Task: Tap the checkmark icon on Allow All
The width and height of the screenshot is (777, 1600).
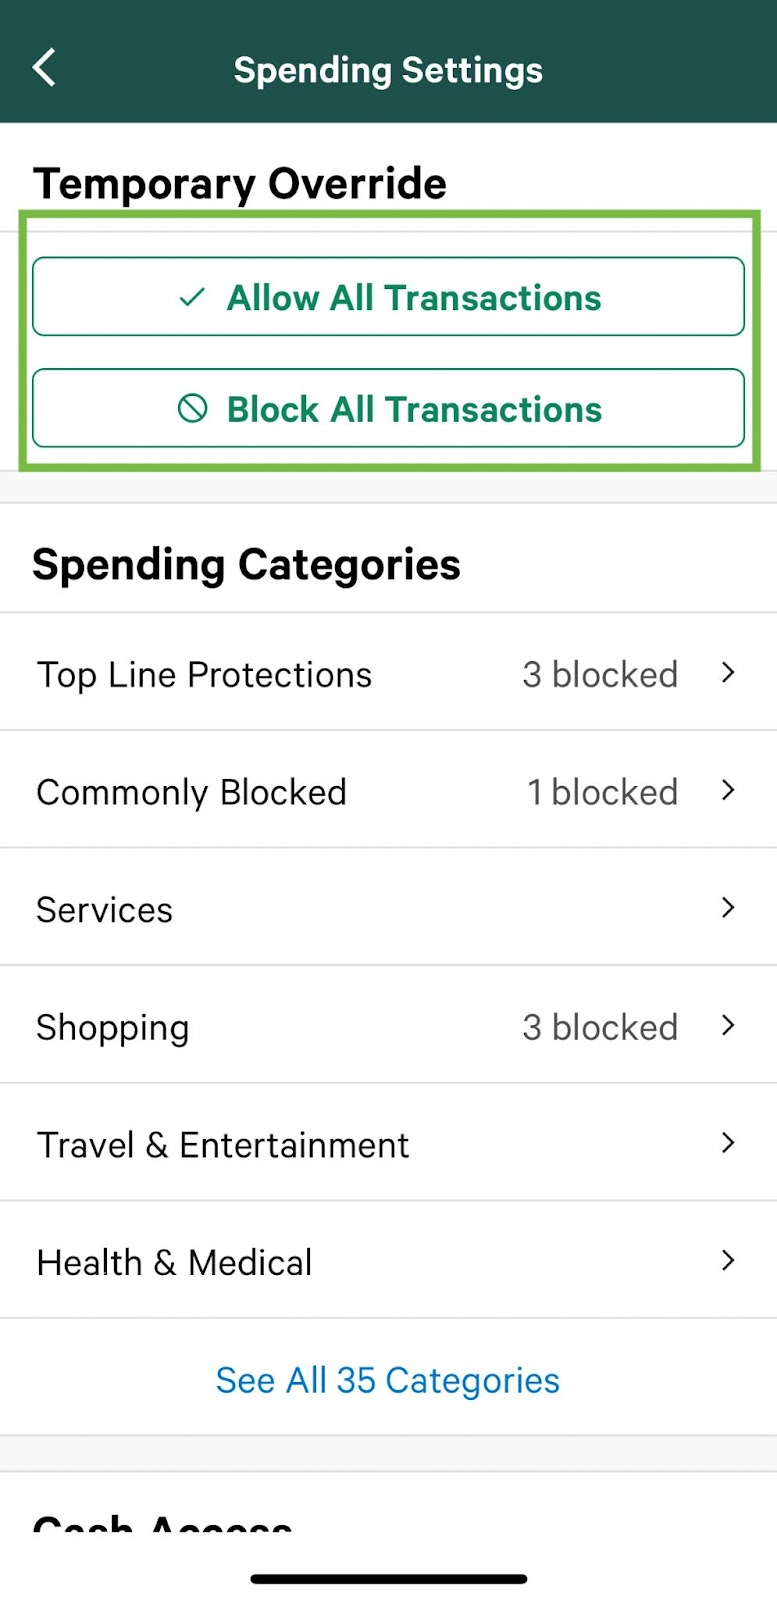Action: [191, 297]
